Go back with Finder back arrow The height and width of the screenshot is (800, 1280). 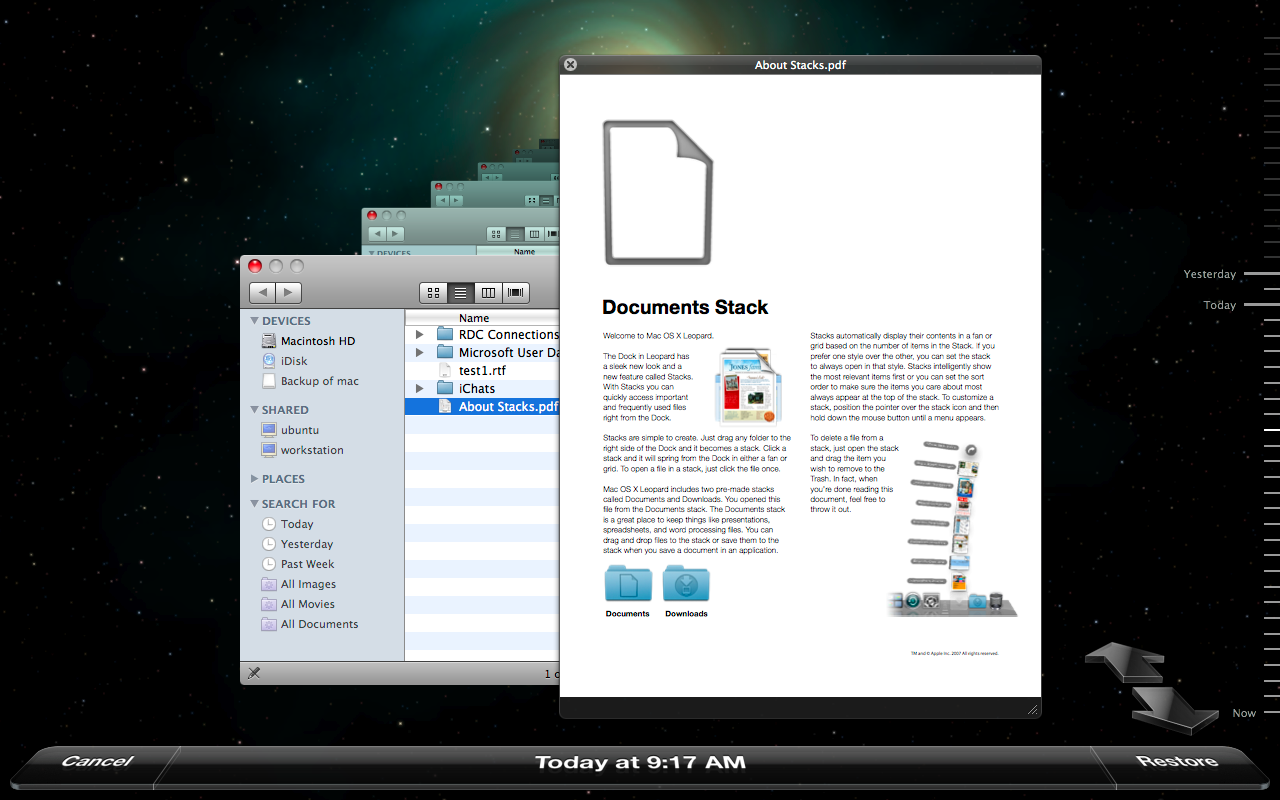262,293
